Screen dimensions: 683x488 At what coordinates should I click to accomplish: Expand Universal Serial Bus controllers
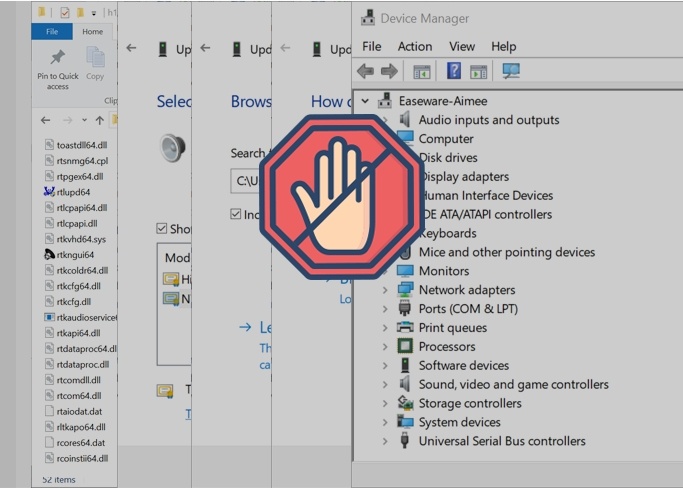385,441
